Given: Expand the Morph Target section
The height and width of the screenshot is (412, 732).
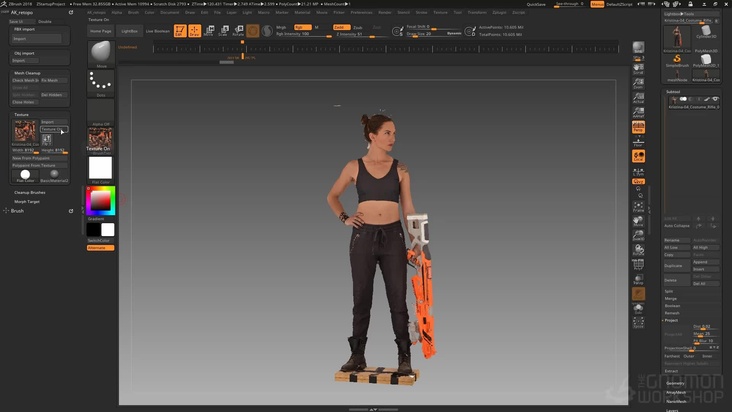Looking at the screenshot, I should tap(27, 202).
